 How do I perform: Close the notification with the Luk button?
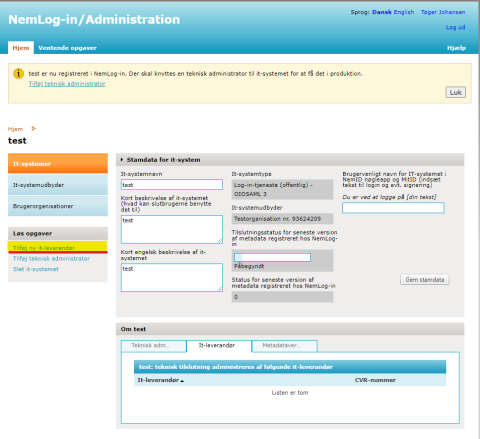(456, 92)
